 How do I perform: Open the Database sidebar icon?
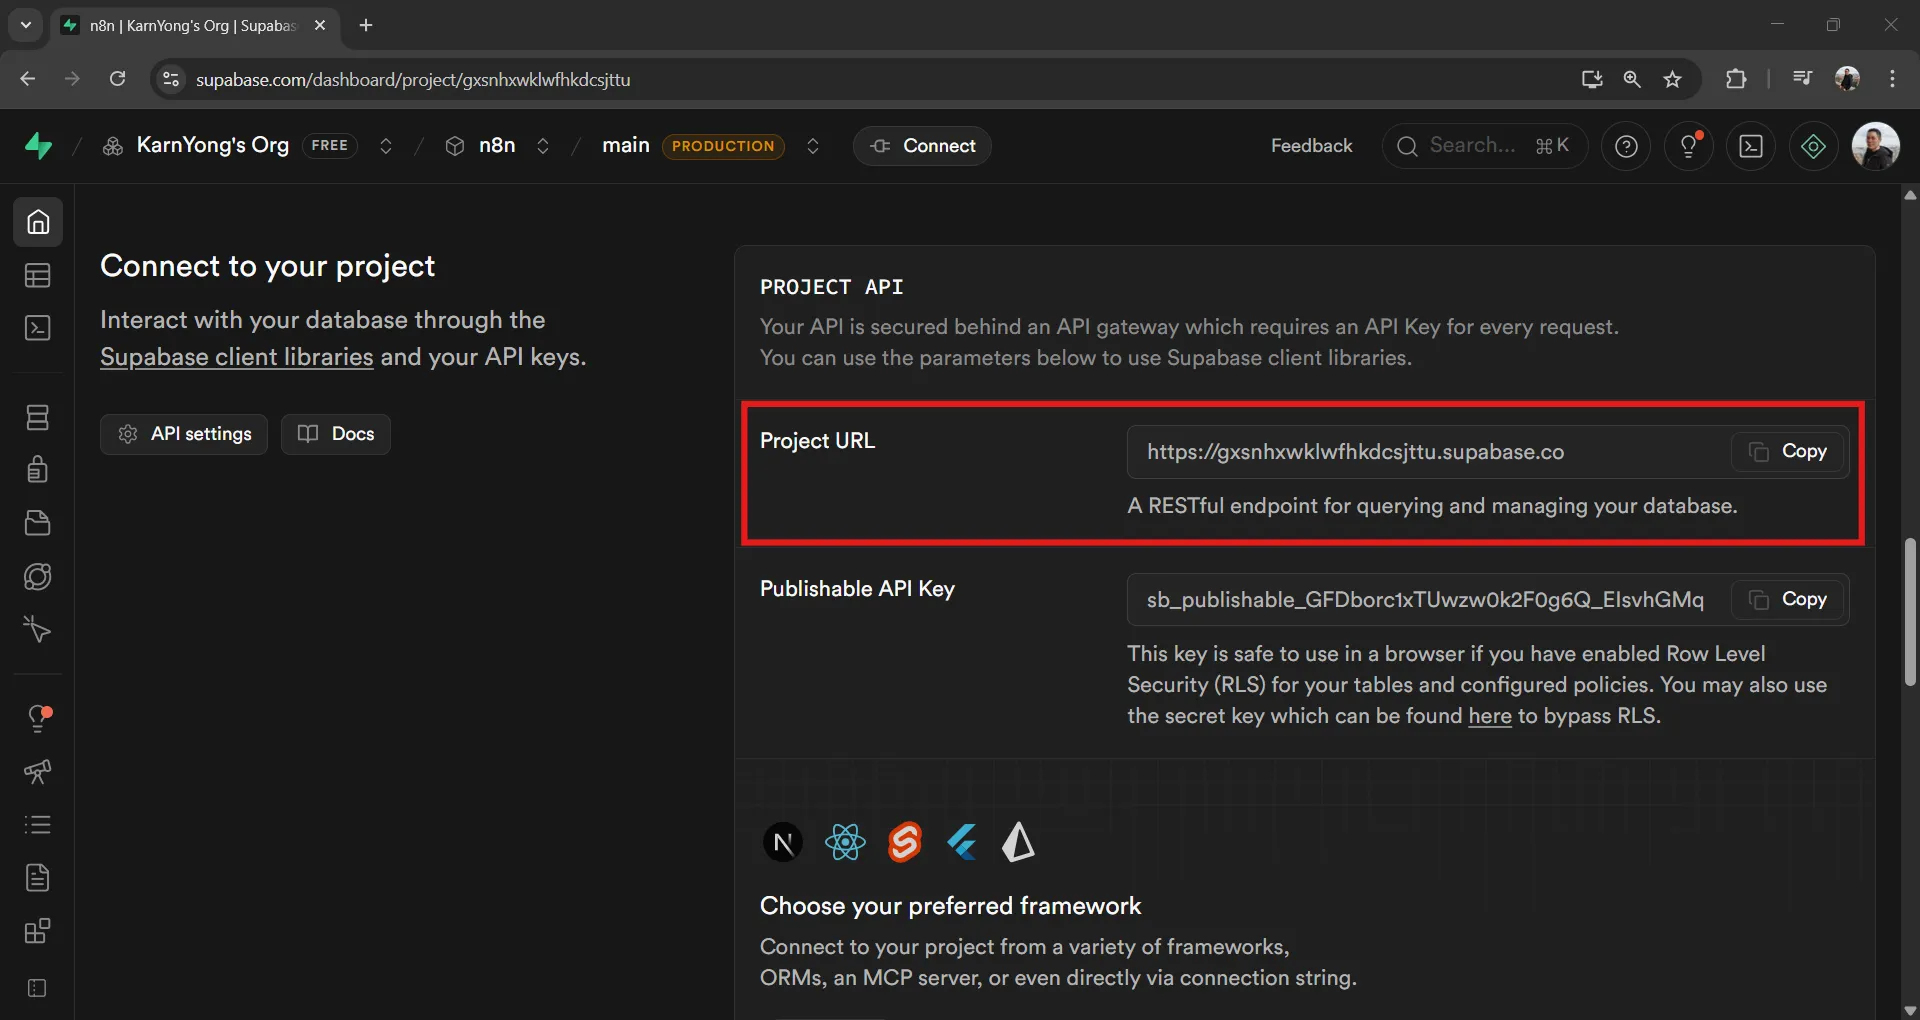[x=38, y=418]
